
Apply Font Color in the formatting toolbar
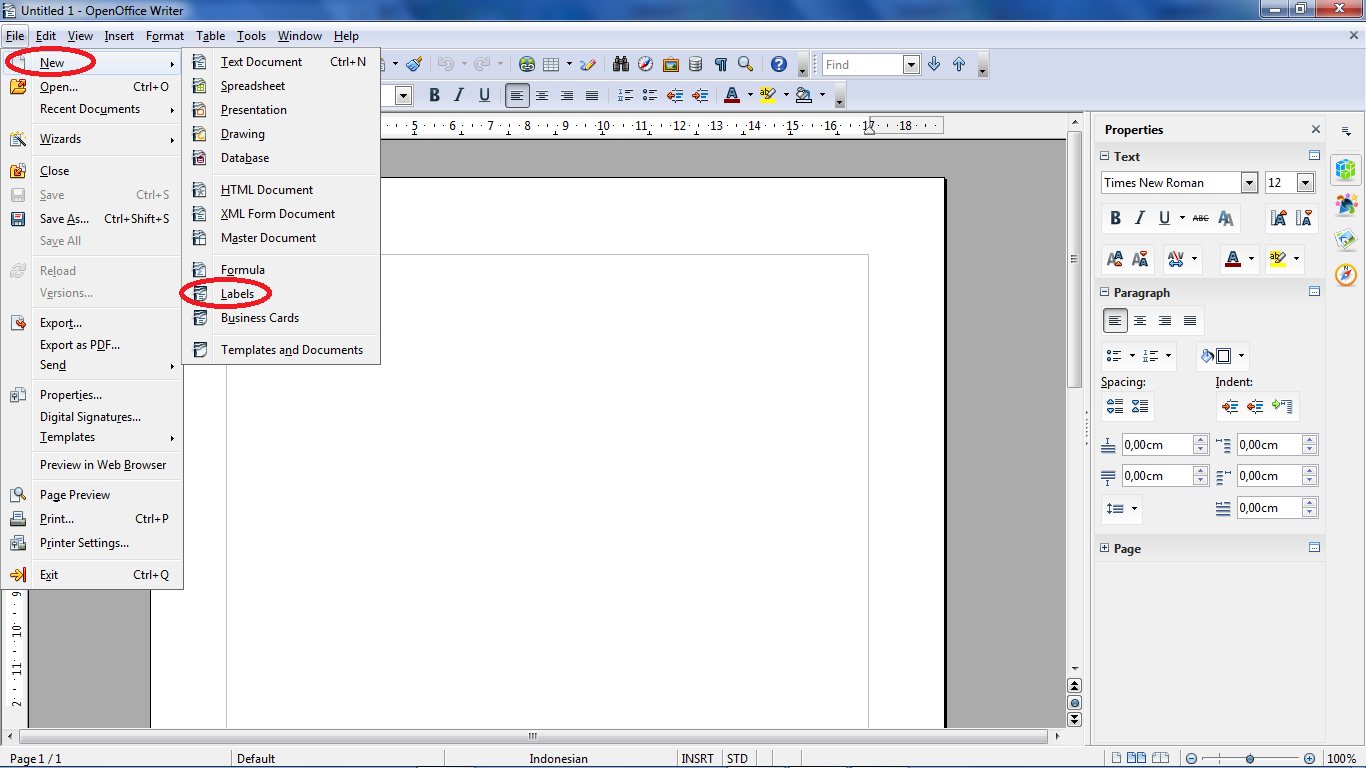pos(732,96)
